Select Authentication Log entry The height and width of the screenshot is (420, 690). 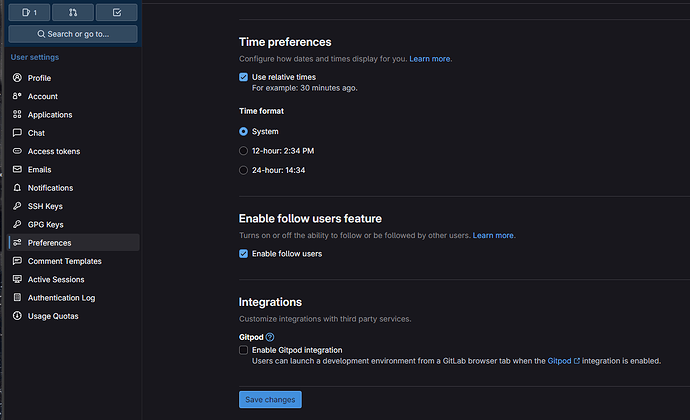[74, 298]
